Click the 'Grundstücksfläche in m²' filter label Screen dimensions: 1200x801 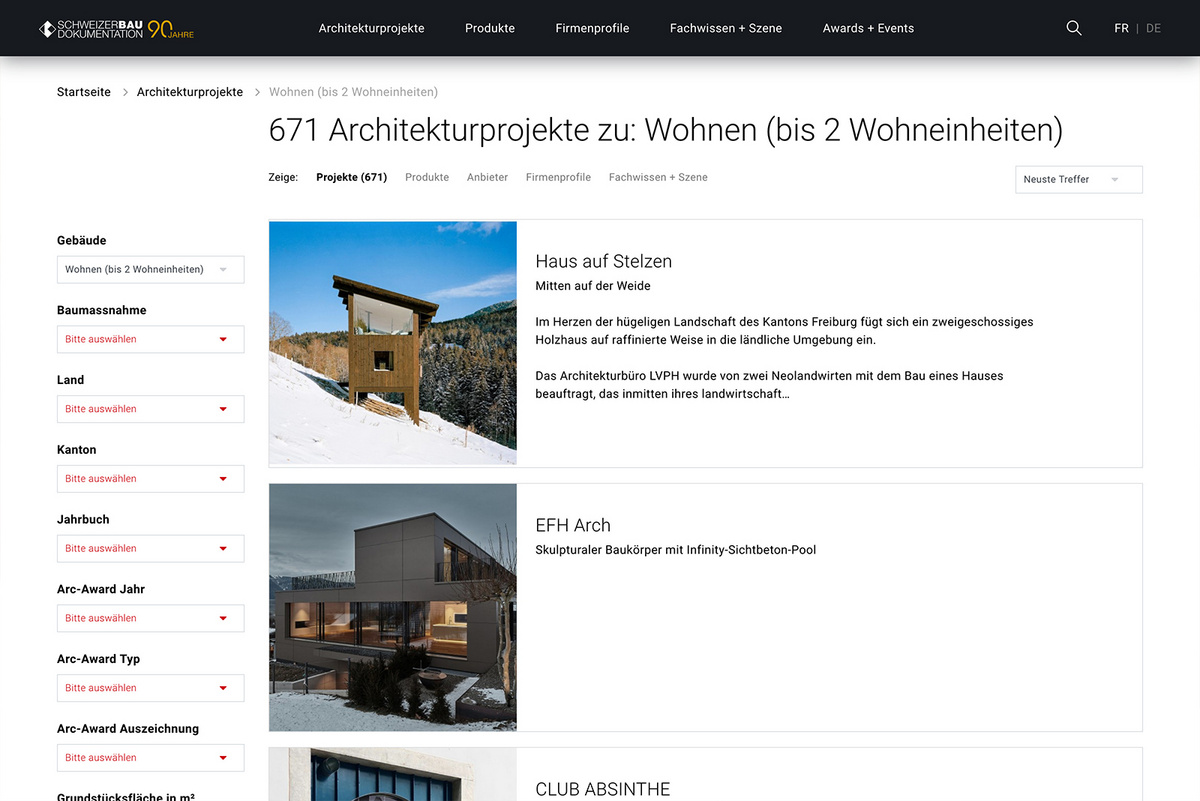pos(128,796)
